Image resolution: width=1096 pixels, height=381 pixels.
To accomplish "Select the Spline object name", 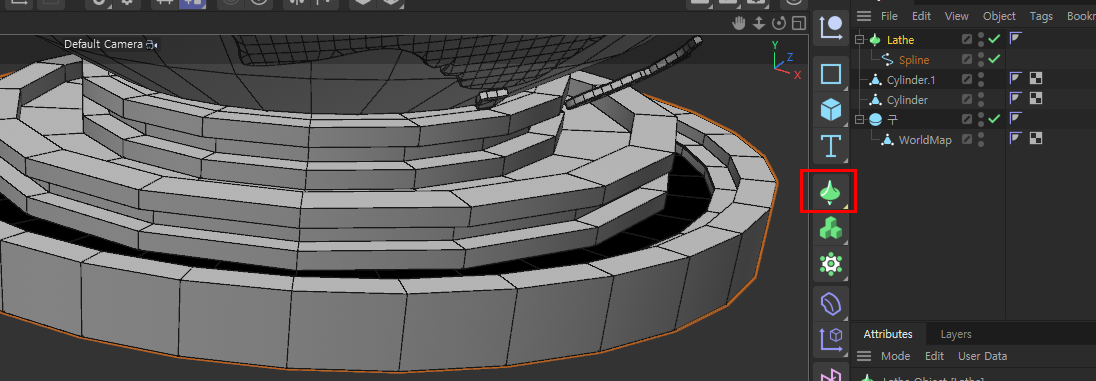I will click(x=914, y=60).
